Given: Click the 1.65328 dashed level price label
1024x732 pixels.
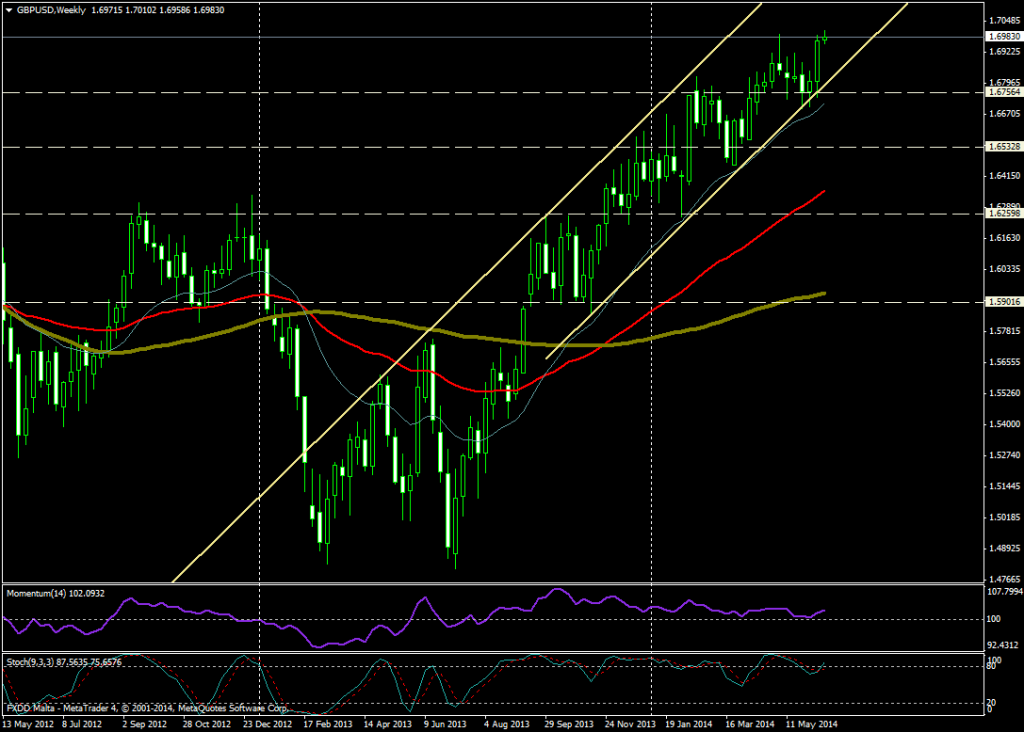Looking at the screenshot, I should [x=1003, y=147].
